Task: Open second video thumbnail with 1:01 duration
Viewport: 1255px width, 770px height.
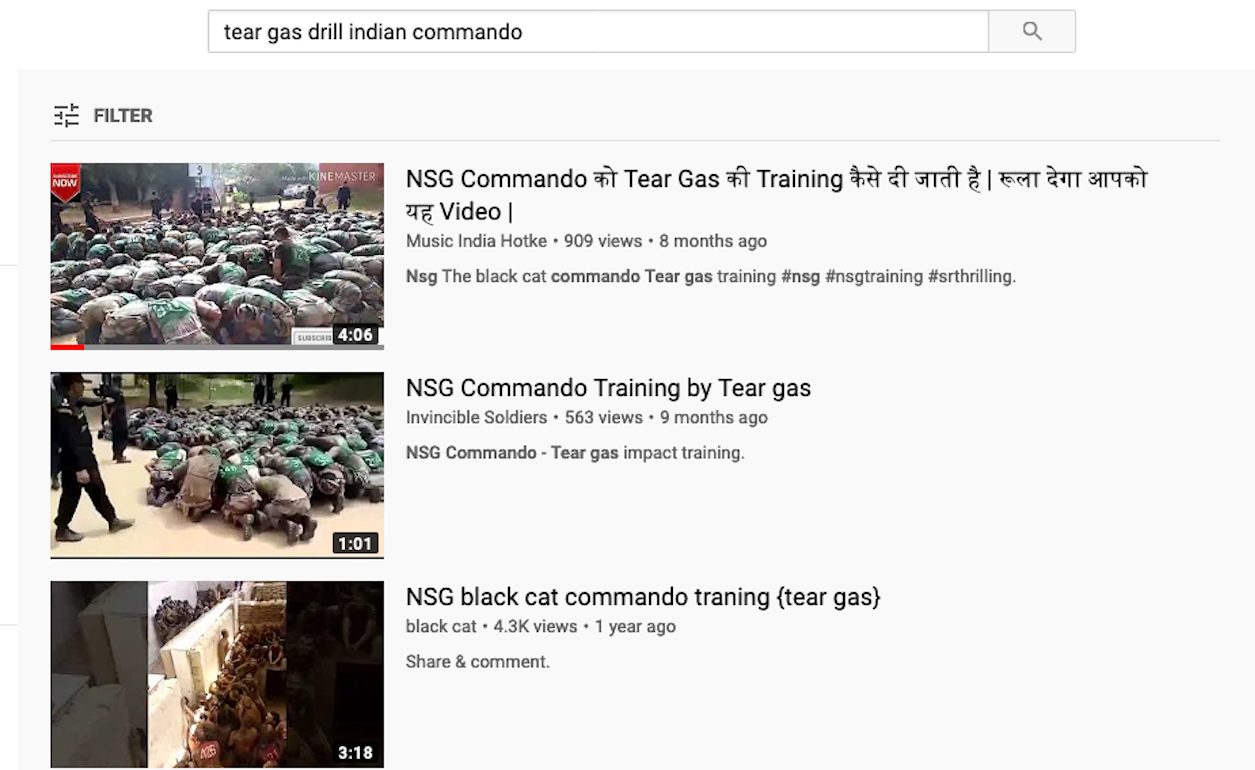Action: coord(217,465)
